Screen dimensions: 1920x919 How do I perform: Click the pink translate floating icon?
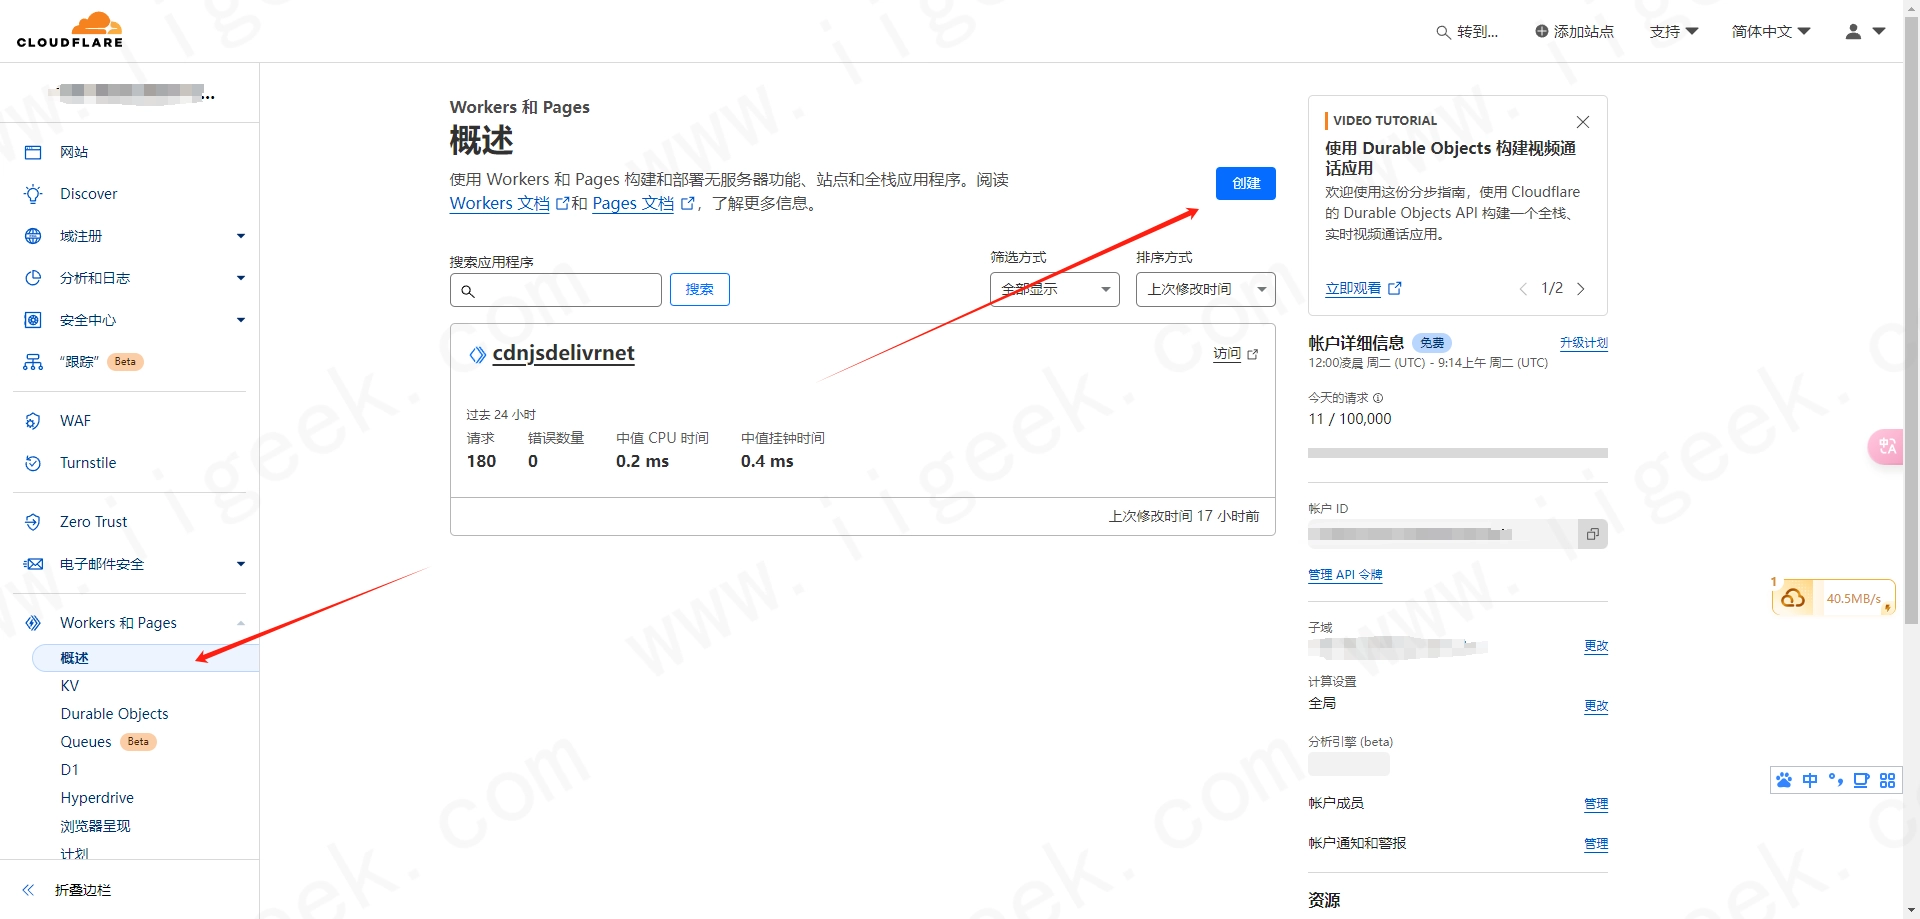tap(1886, 446)
